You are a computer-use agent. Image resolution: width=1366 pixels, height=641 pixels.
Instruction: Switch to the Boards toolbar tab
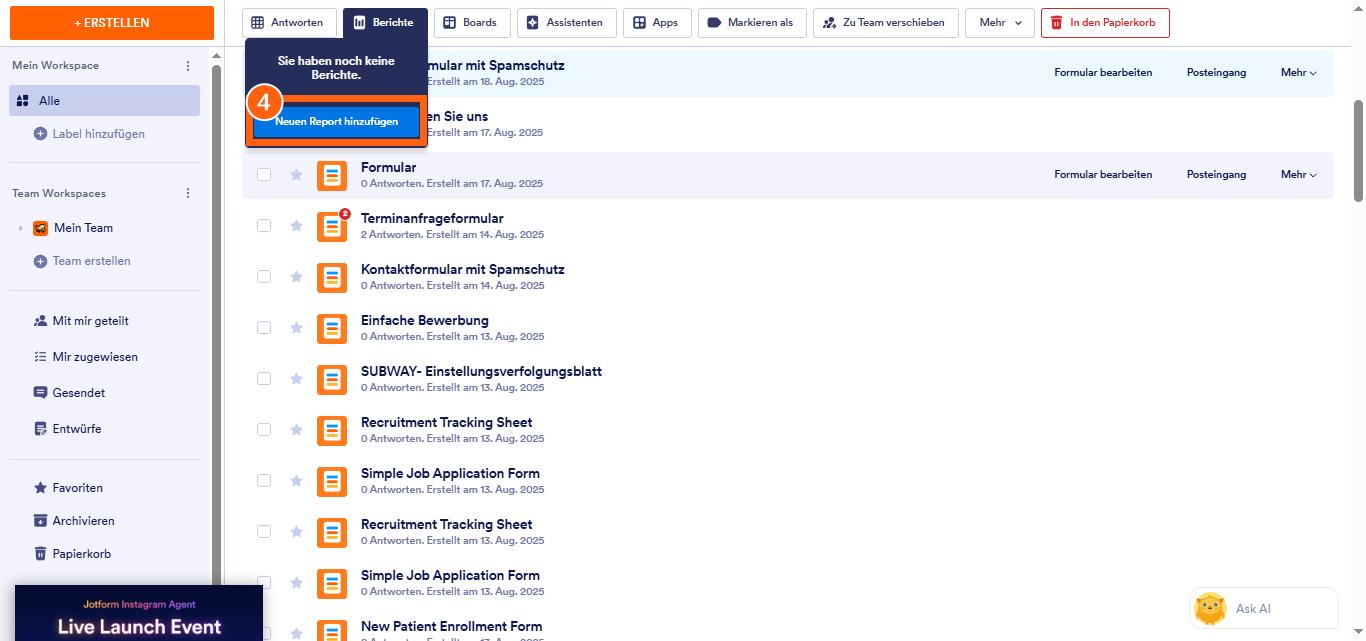pyautogui.click(x=470, y=23)
